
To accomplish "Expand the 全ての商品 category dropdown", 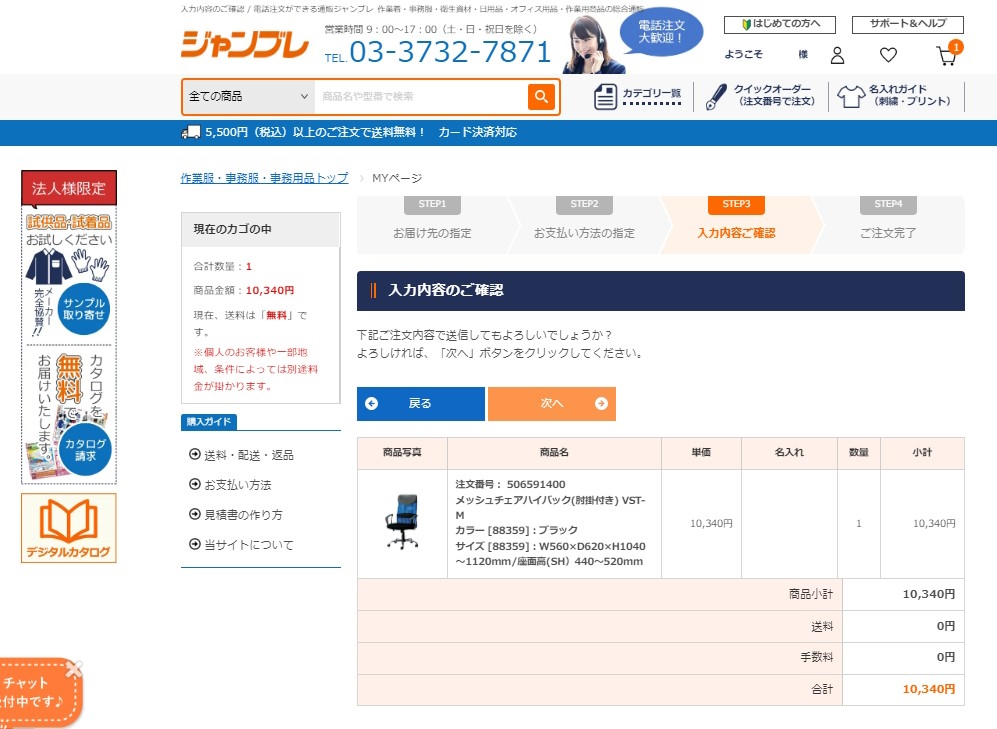I will click(248, 97).
